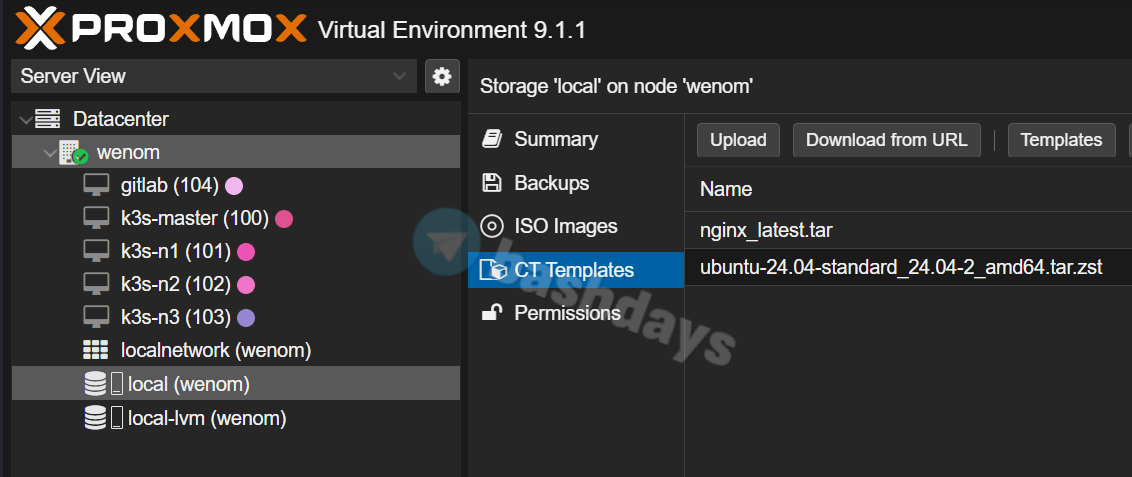Click the localnetwork grid icon
Screen dimensions: 1132x477
coord(96,351)
